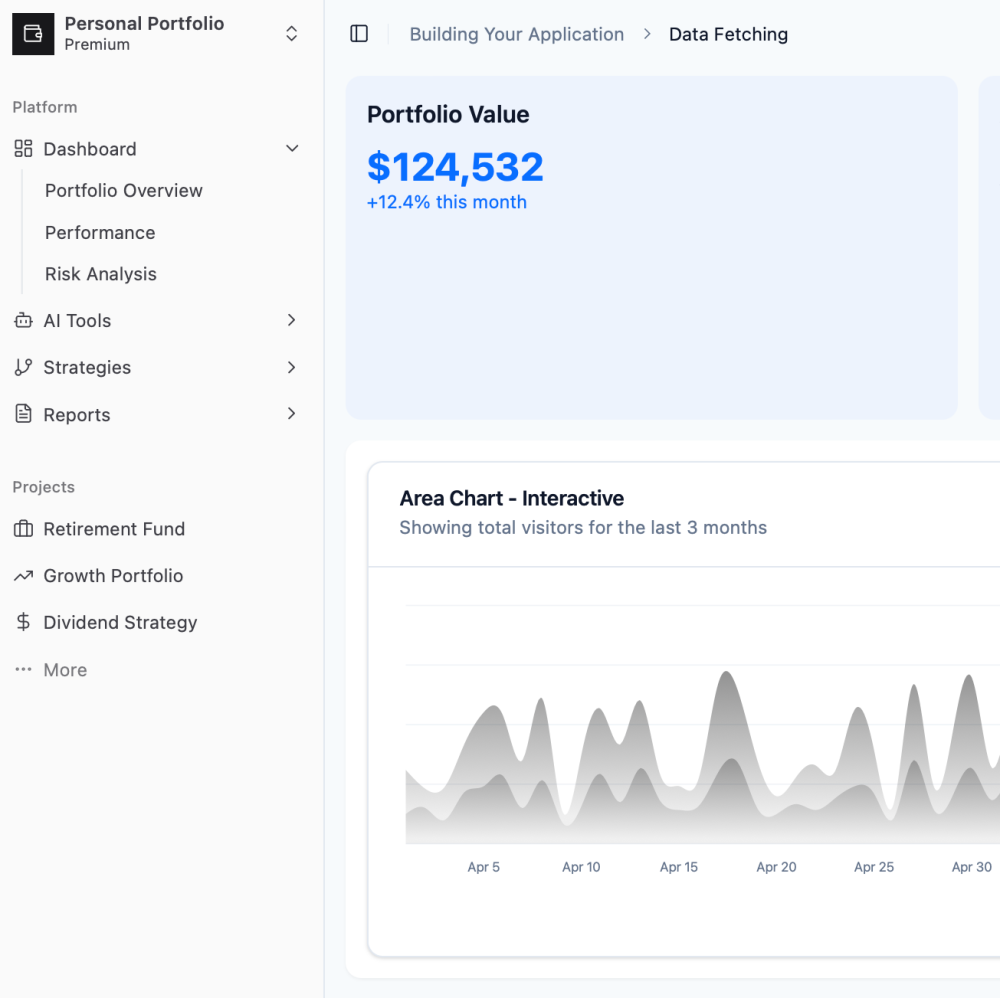Navigate to Building Your Application breadcrumb

pyautogui.click(x=516, y=35)
